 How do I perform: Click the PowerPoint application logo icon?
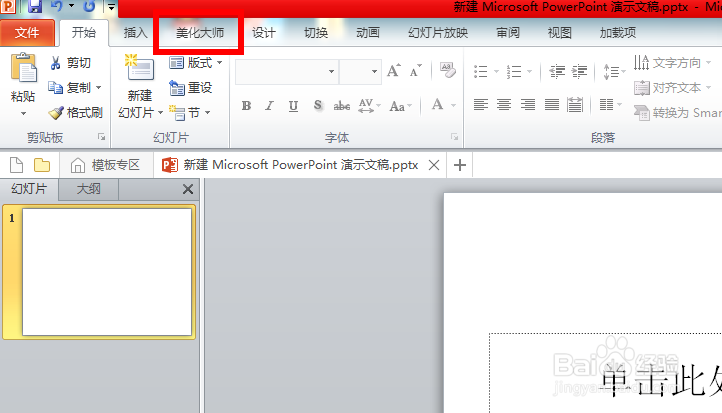click(x=8, y=6)
